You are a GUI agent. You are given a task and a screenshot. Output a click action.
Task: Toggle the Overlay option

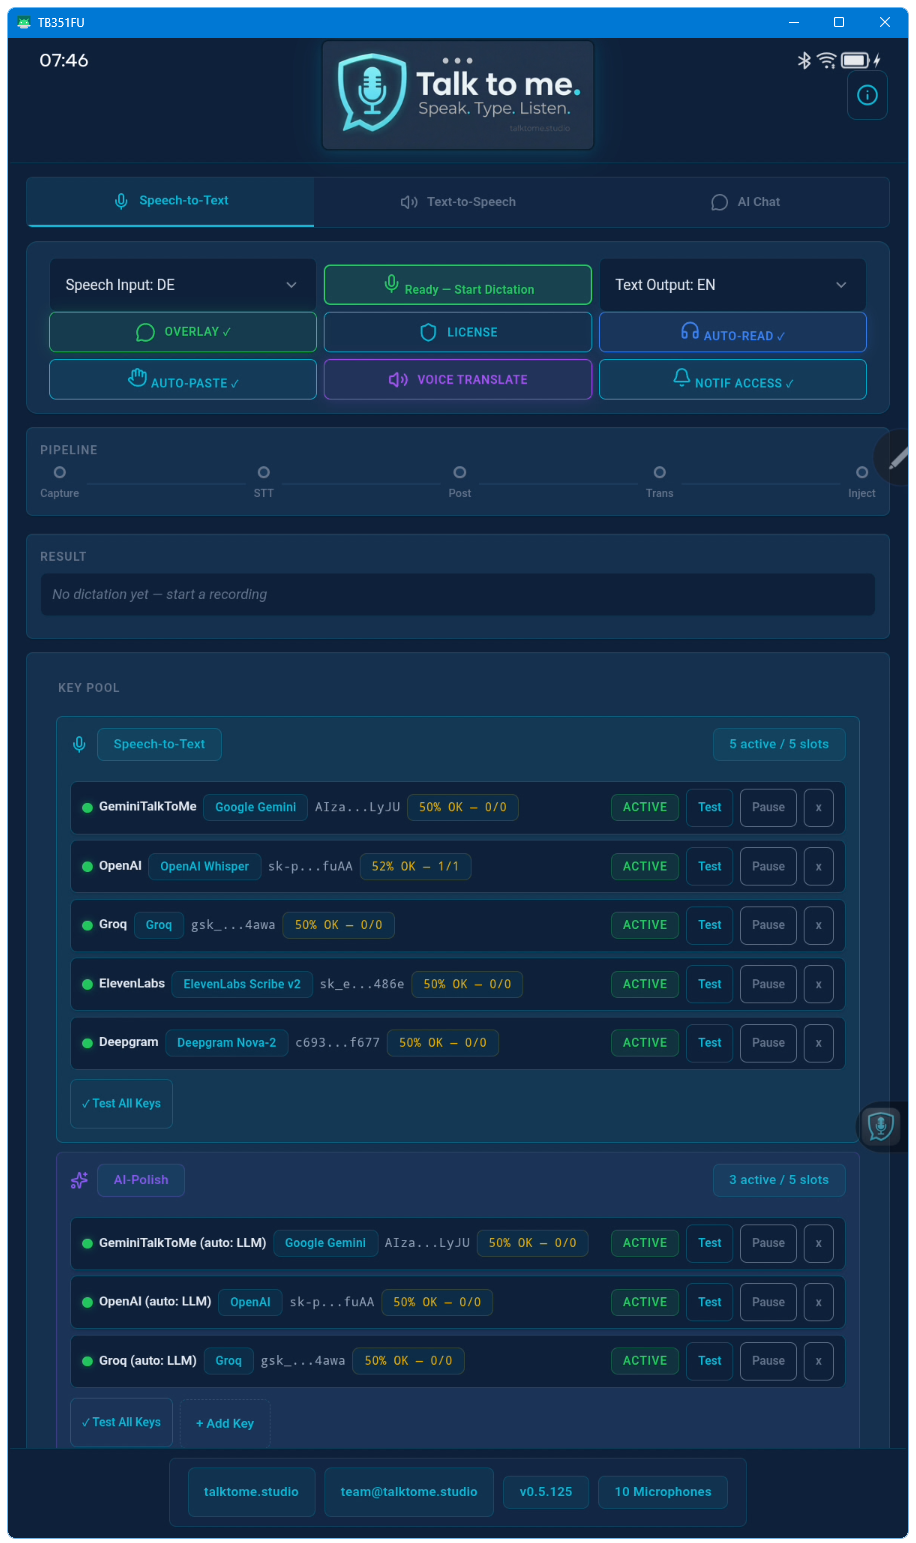[x=183, y=332]
